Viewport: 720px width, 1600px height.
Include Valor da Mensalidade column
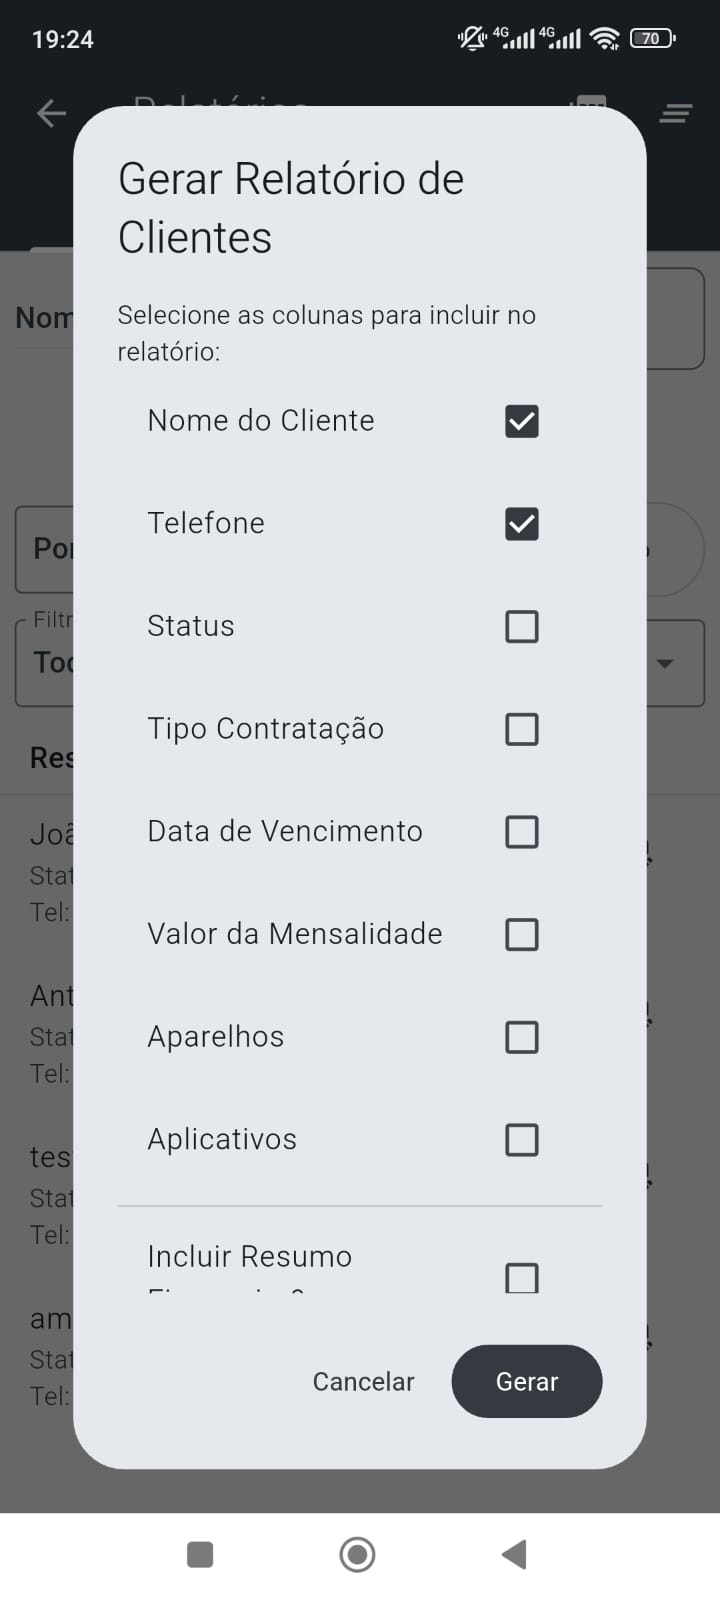tap(522, 935)
